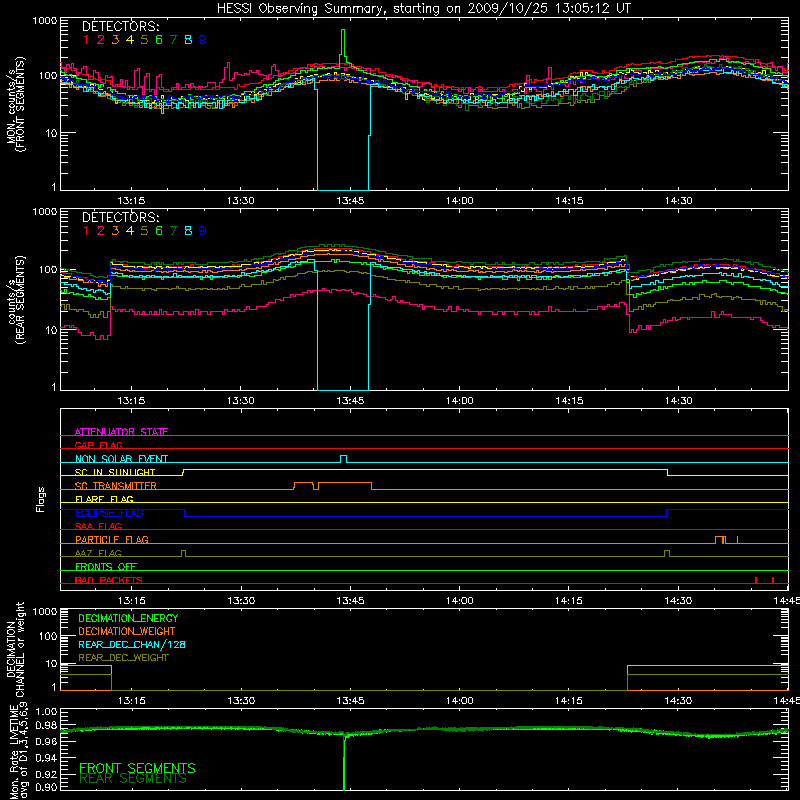Select cyan detector 8 in front segments legend
Viewport: 800px width, 800px height.
(188, 40)
